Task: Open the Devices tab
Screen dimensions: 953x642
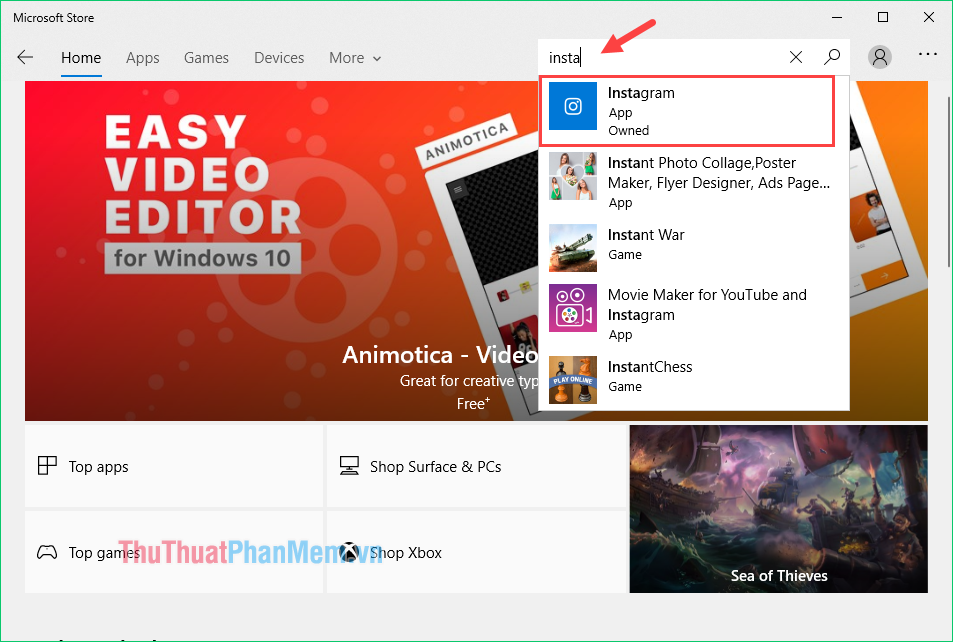Action: pyautogui.click(x=279, y=58)
